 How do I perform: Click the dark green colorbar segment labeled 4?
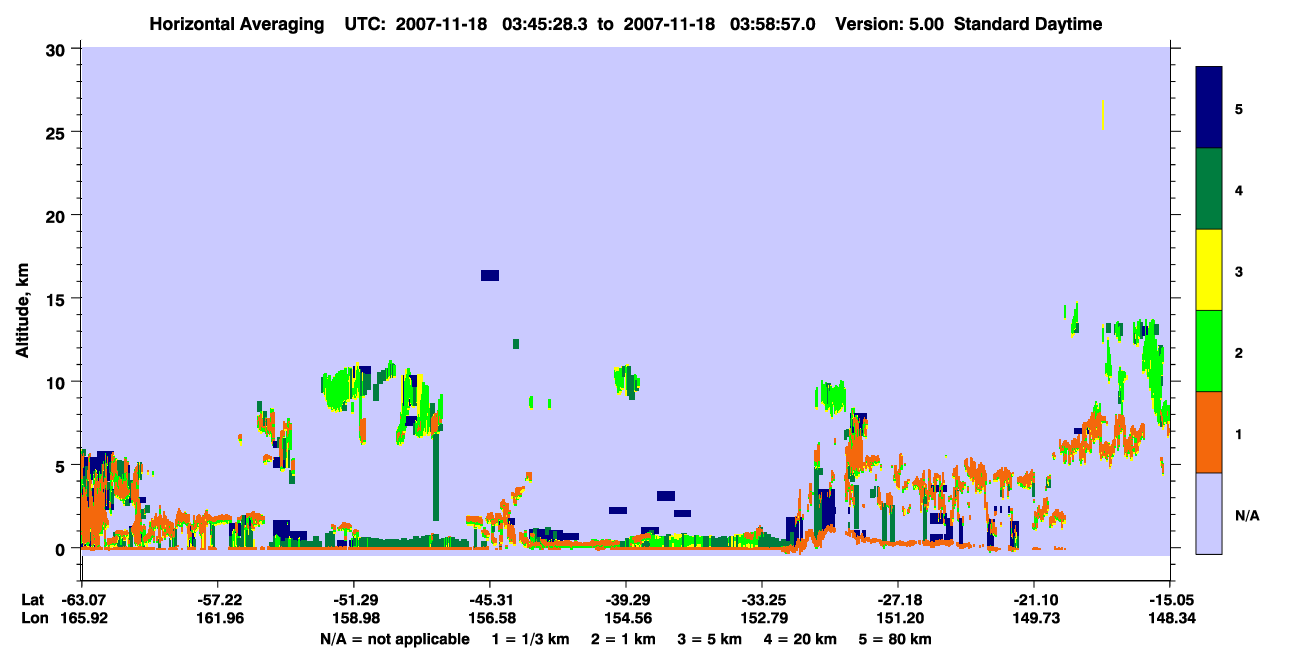coord(1209,189)
